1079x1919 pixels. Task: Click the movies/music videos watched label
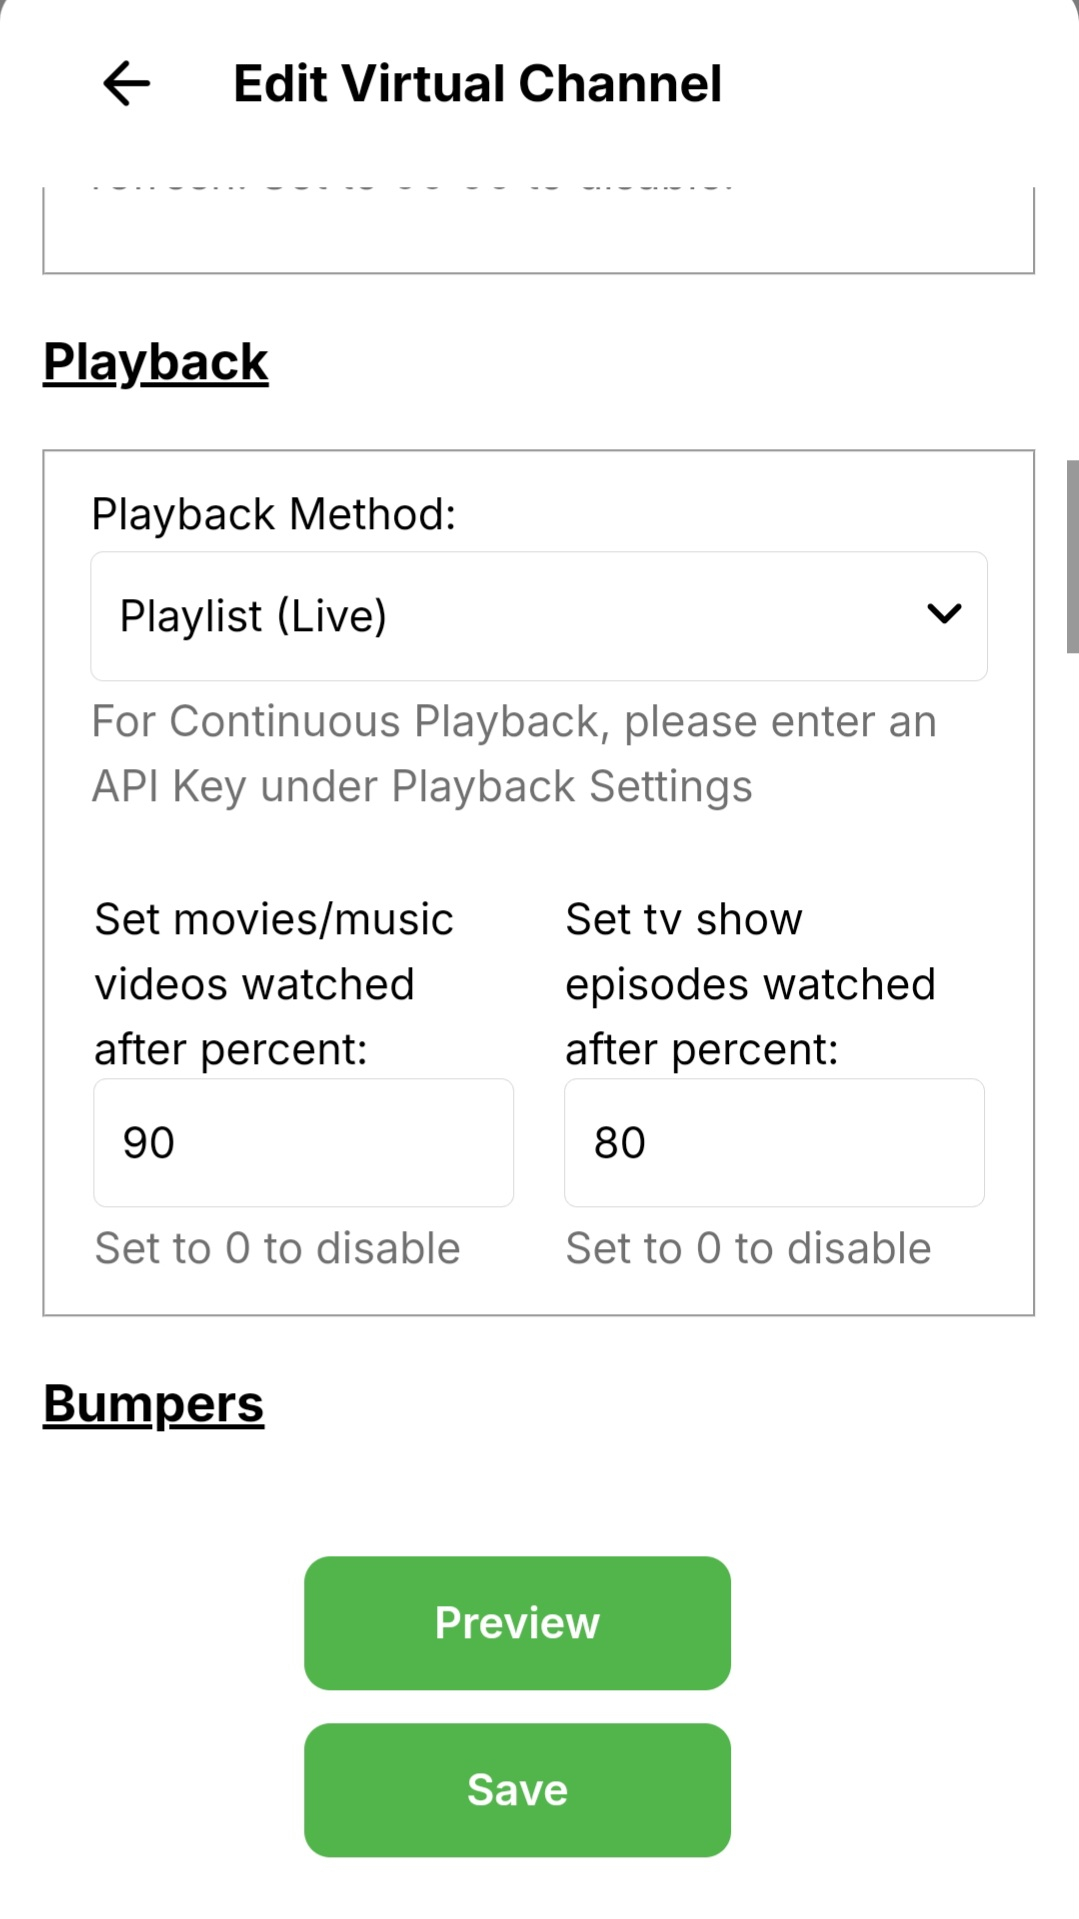(x=274, y=984)
